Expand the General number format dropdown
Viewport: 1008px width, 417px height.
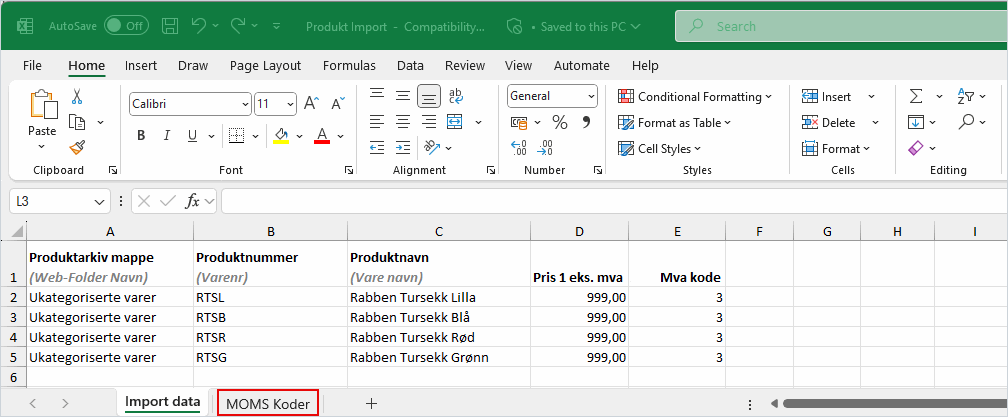[591, 97]
